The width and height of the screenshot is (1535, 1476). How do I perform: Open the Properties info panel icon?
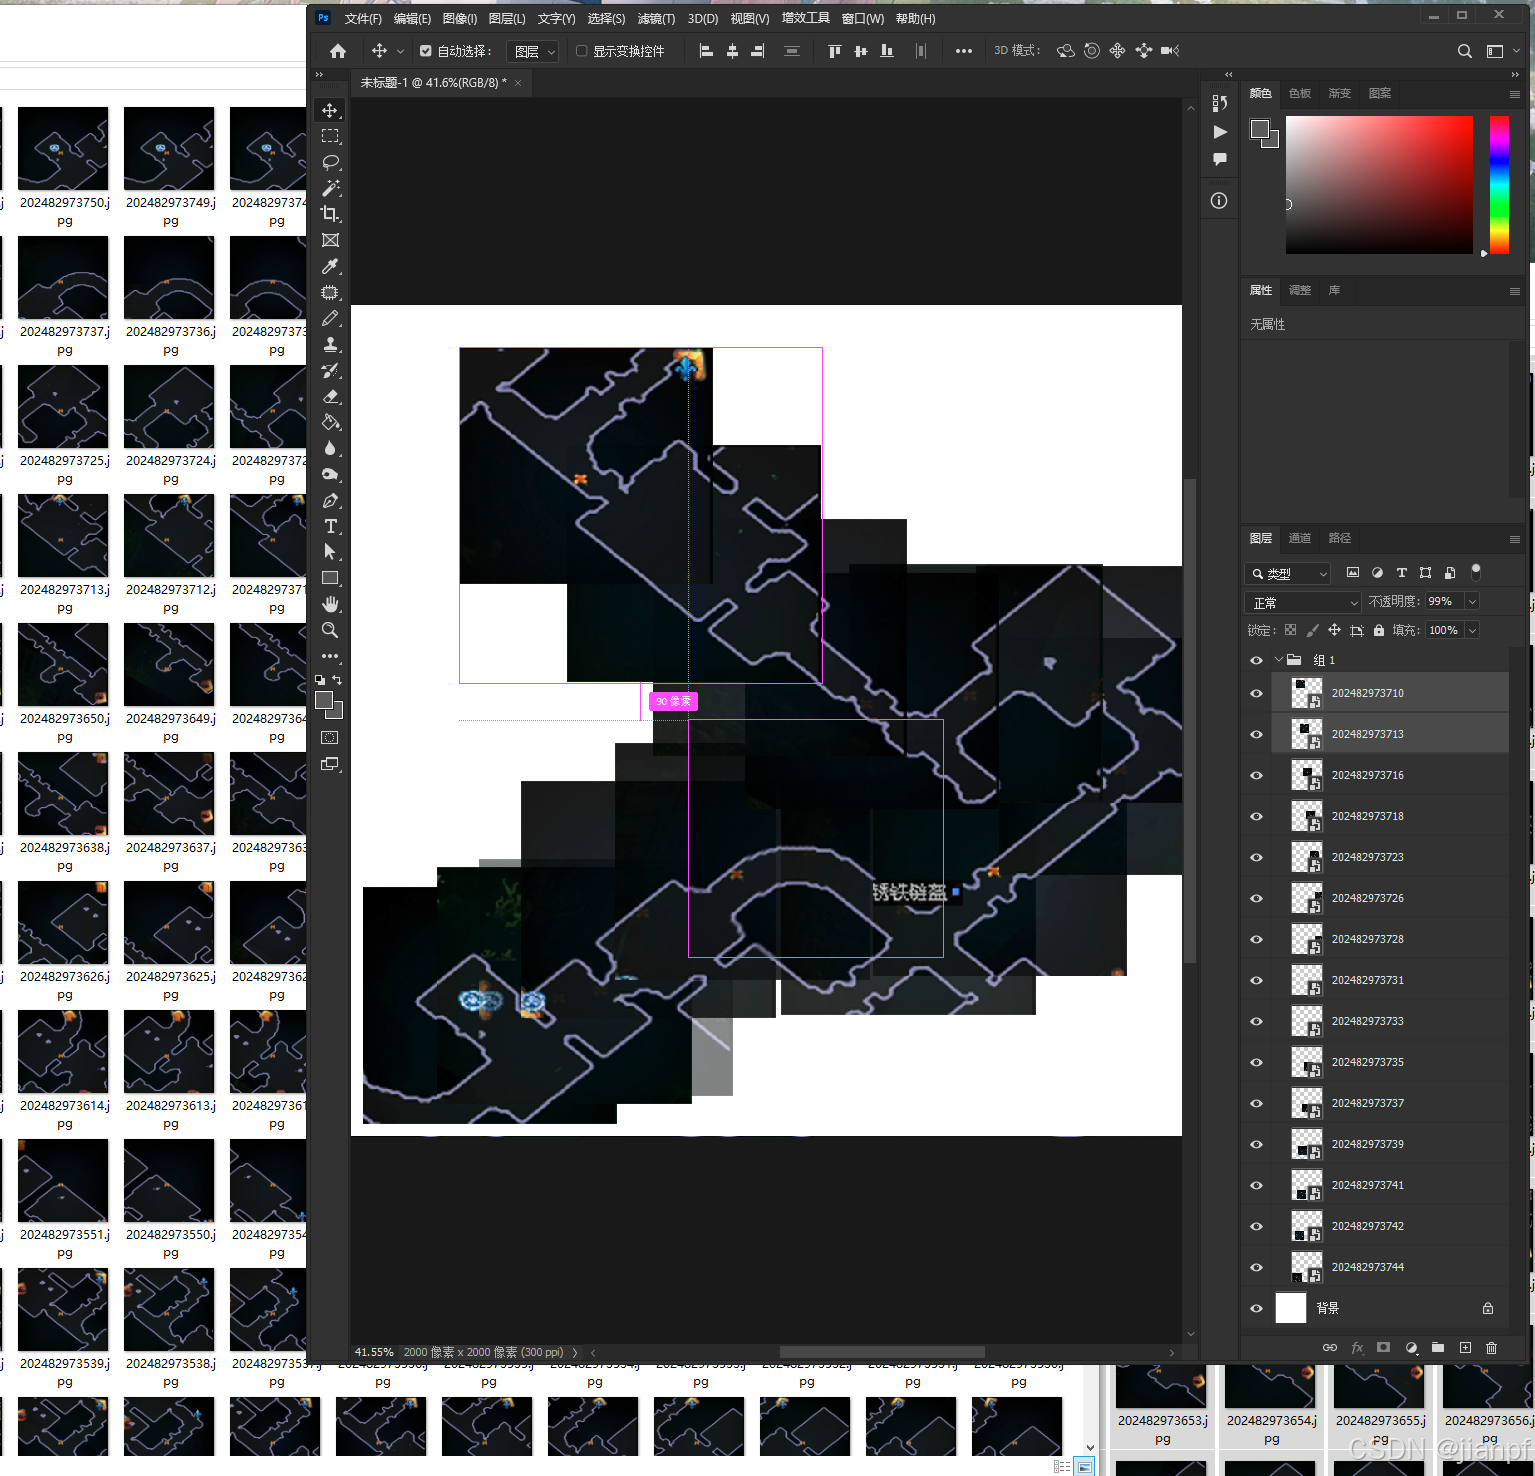1219,201
